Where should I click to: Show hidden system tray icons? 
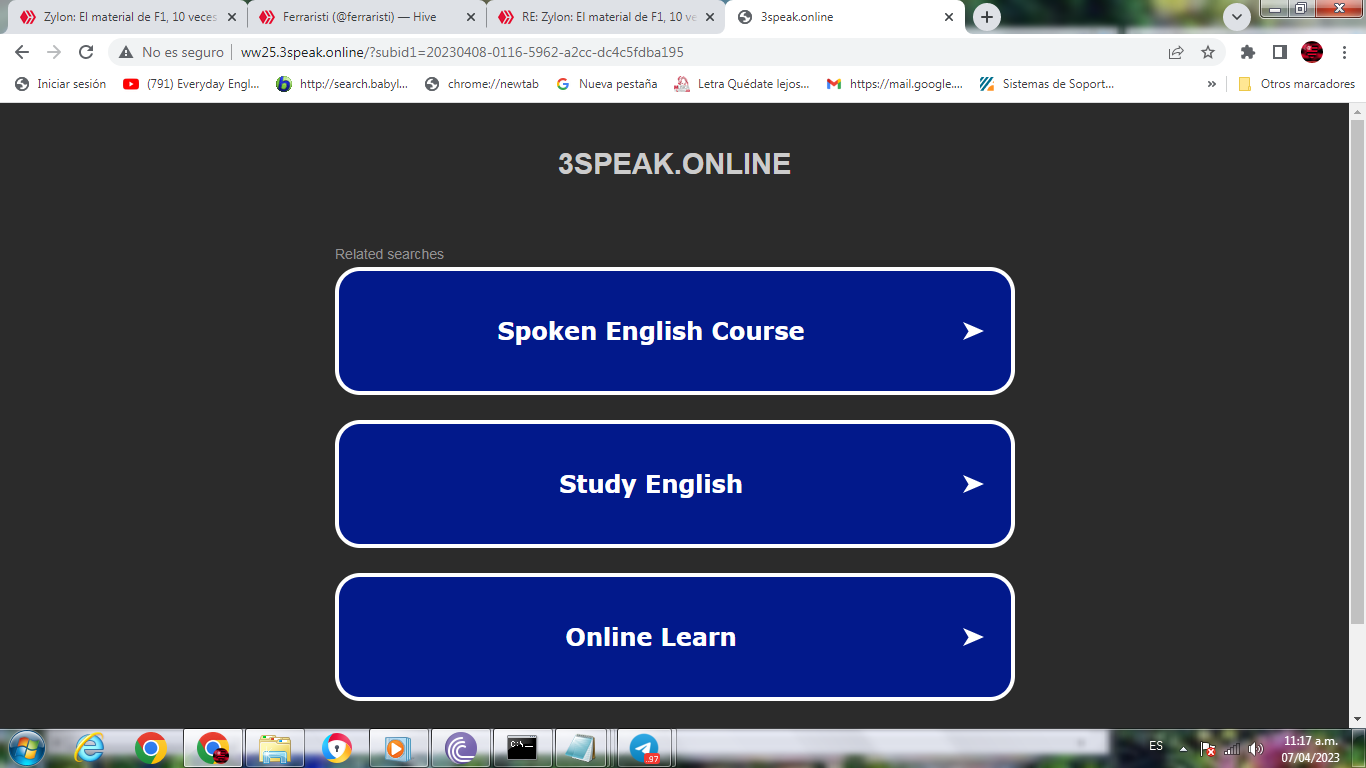[x=1184, y=748]
